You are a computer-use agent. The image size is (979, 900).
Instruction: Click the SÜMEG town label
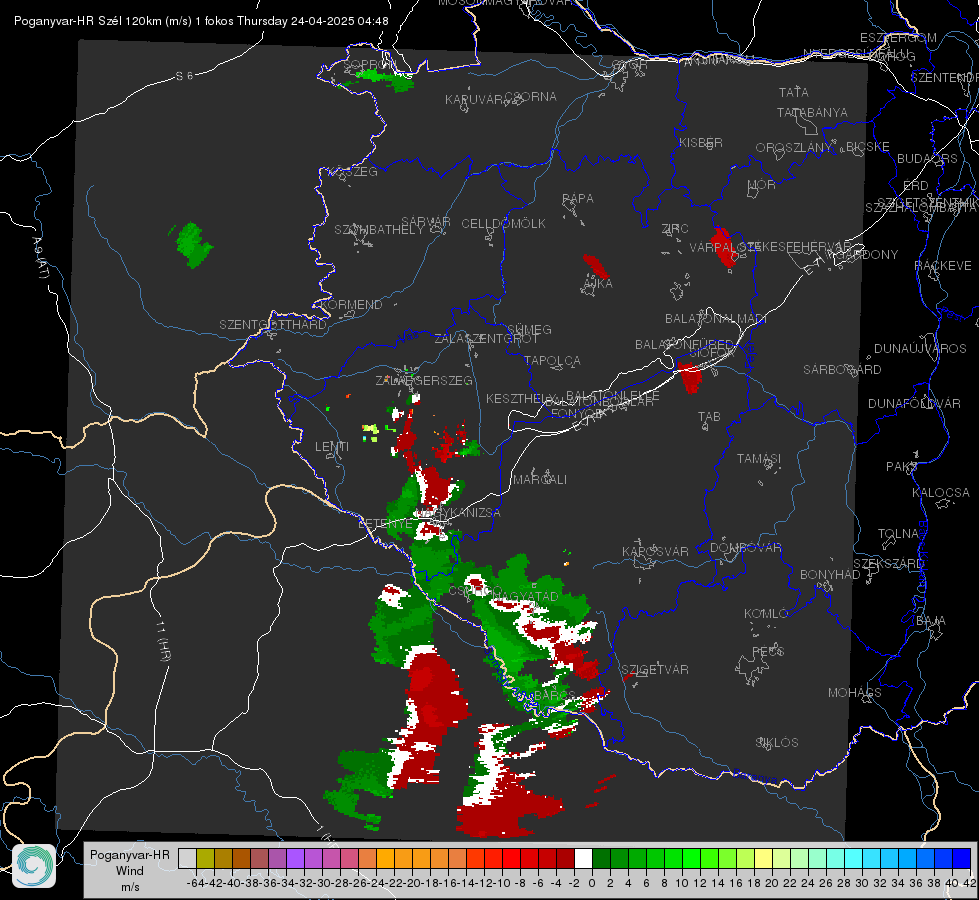point(529,329)
